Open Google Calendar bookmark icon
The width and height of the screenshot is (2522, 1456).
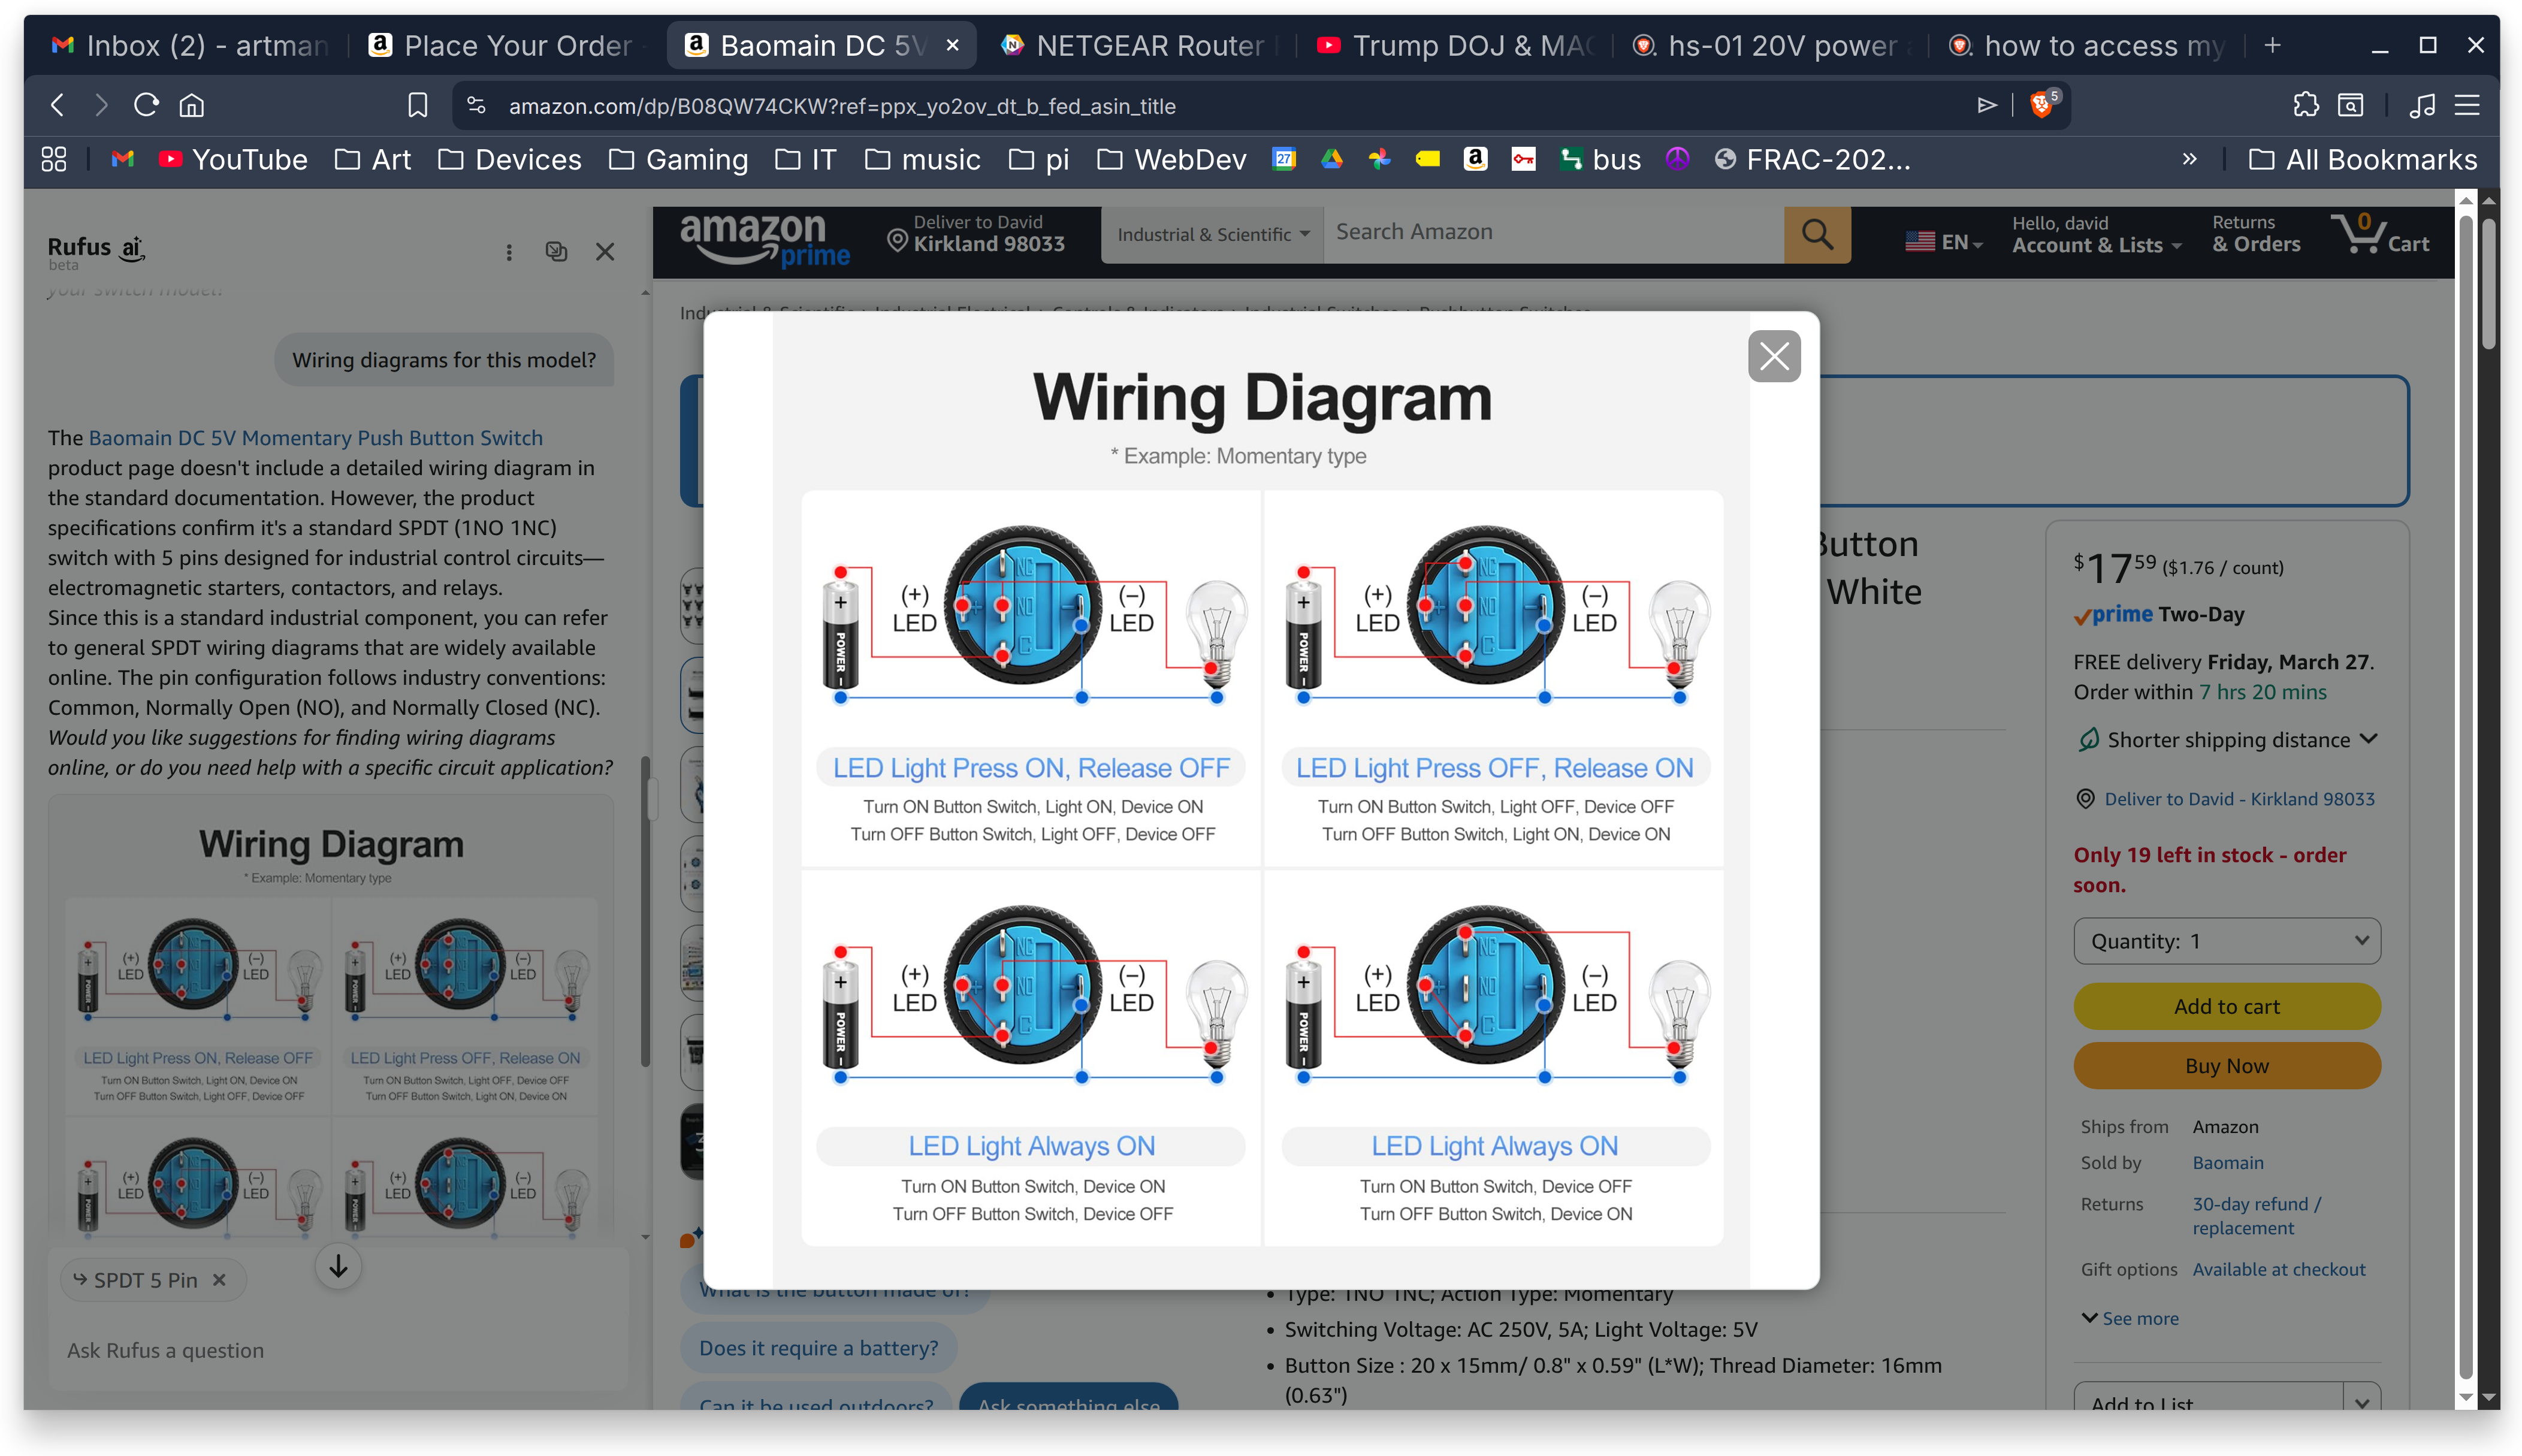click(x=1284, y=159)
